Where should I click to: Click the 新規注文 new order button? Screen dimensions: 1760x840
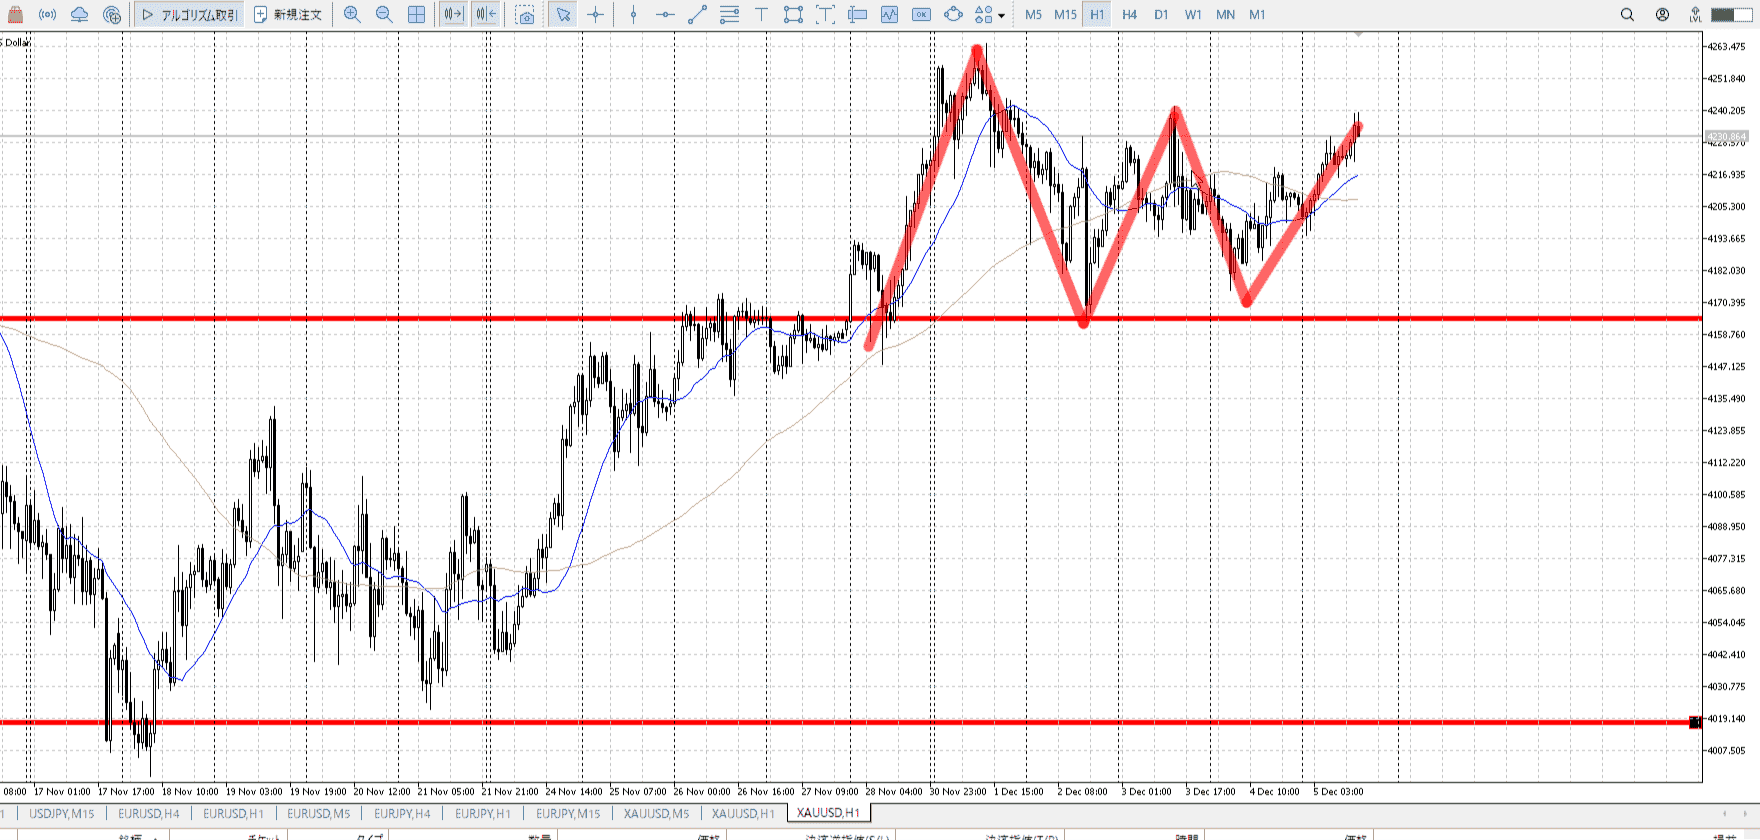pos(288,15)
